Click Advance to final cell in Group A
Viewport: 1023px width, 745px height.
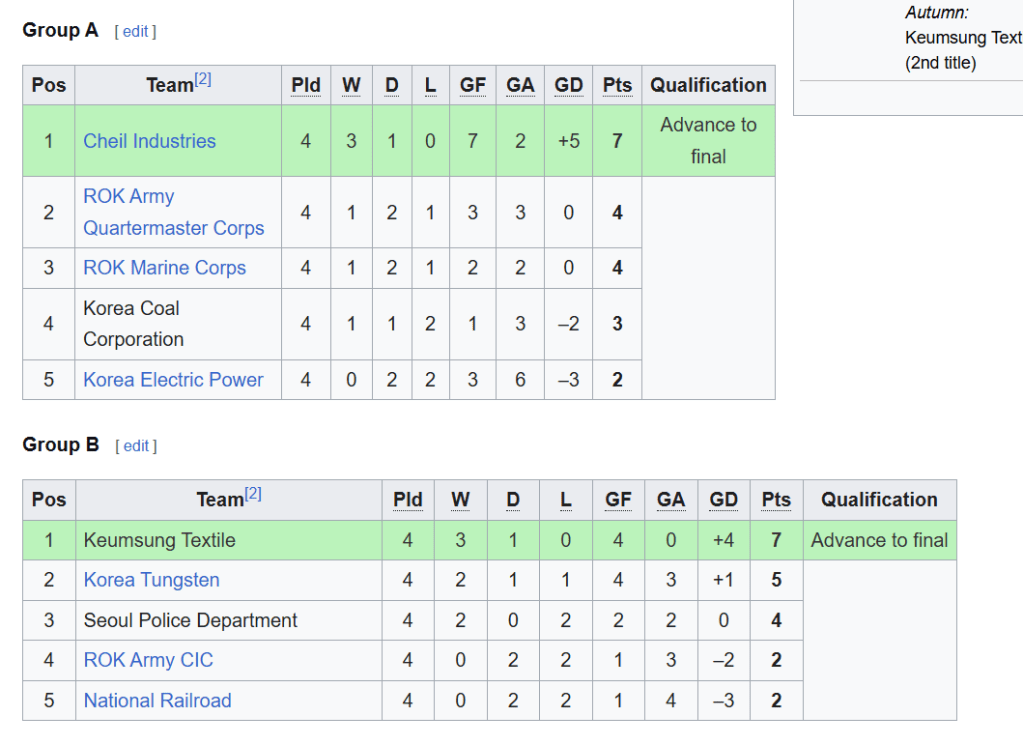tap(708, 141)
